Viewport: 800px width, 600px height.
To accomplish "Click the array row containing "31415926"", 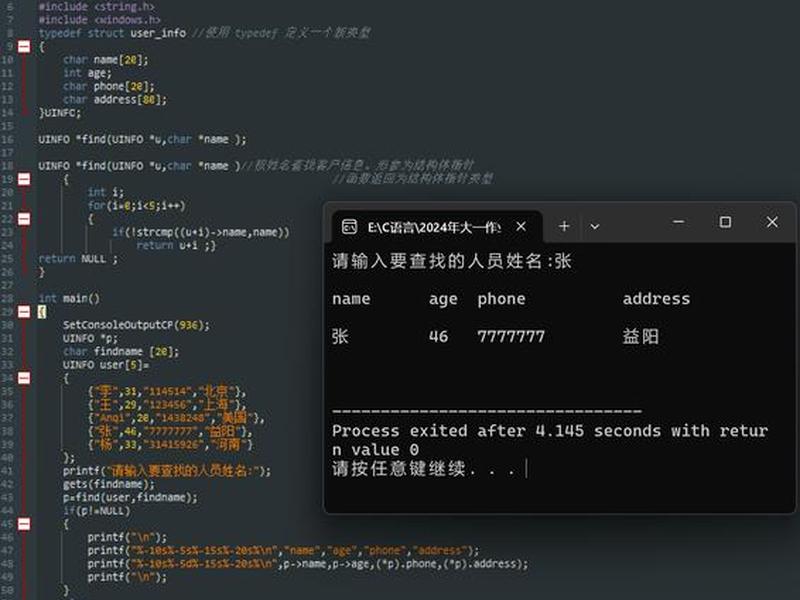I will (170, 444).
